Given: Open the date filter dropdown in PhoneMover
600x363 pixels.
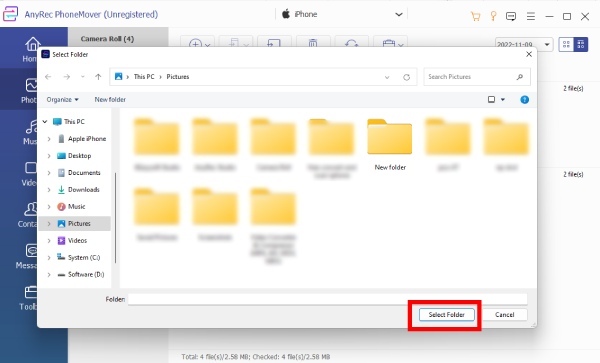Looking at the screenshot, I should 547,44.
